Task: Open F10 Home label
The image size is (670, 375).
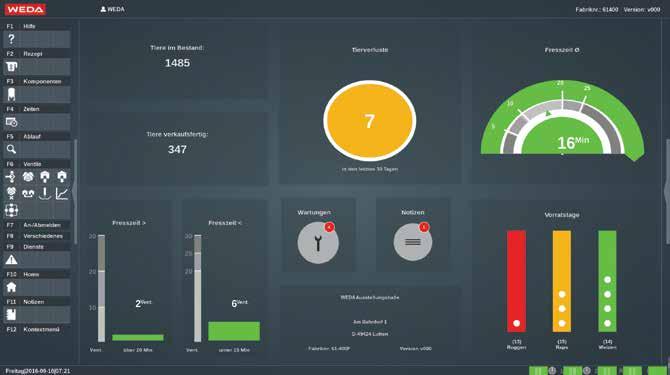Action: (x=36, y=274)
